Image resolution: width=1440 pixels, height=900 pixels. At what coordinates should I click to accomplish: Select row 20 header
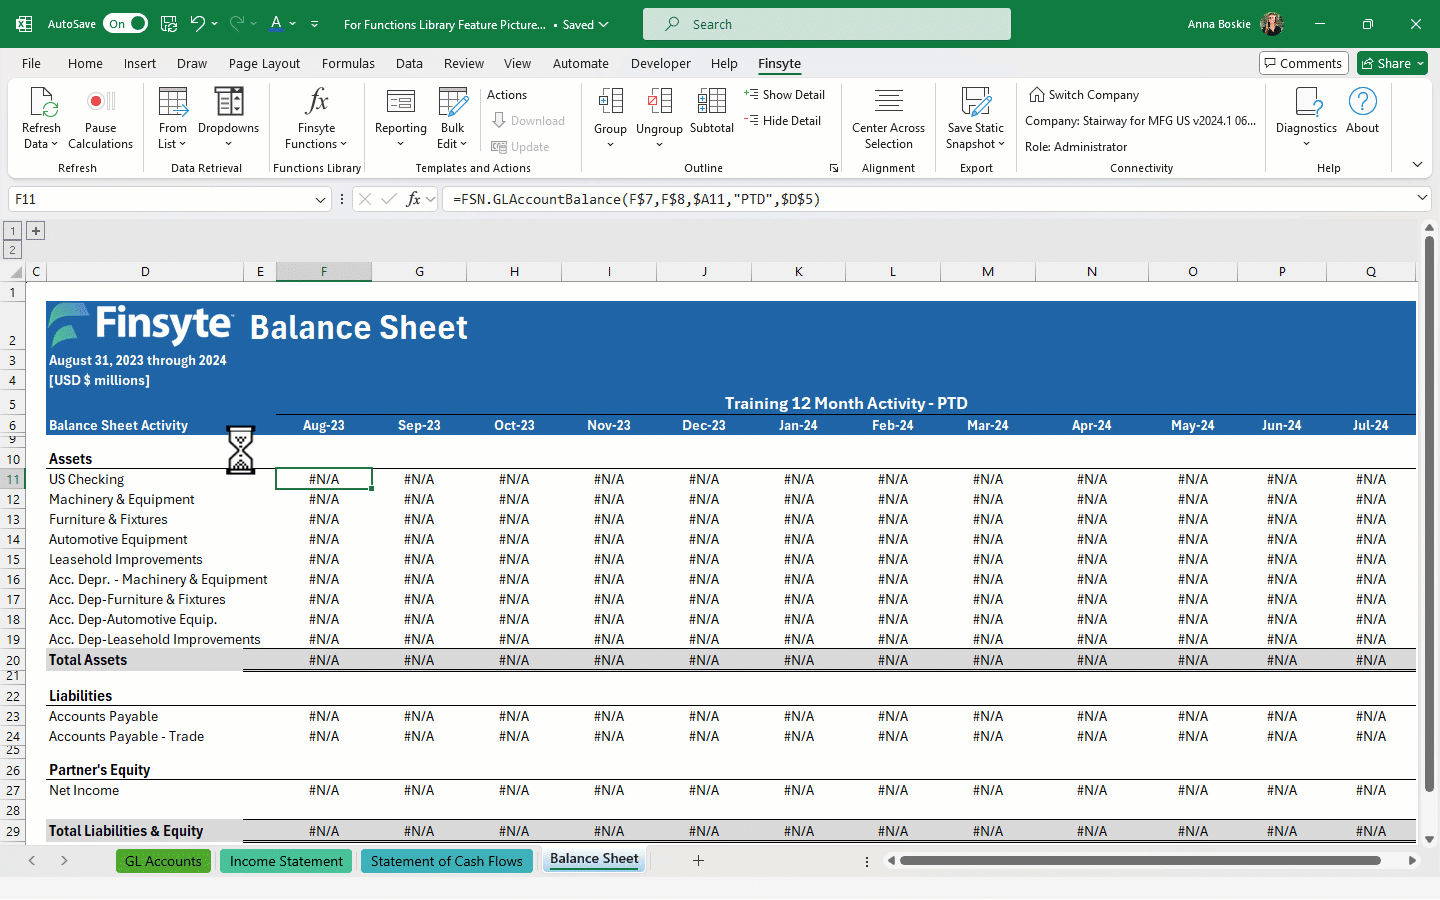click(13, 660)
